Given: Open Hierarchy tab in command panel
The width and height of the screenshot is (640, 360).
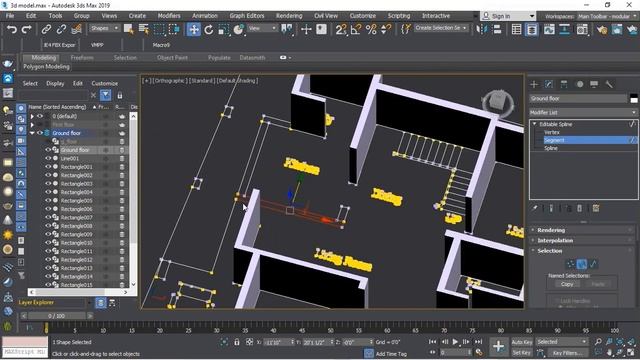Looking at the screenshot, I should [564, 84].
